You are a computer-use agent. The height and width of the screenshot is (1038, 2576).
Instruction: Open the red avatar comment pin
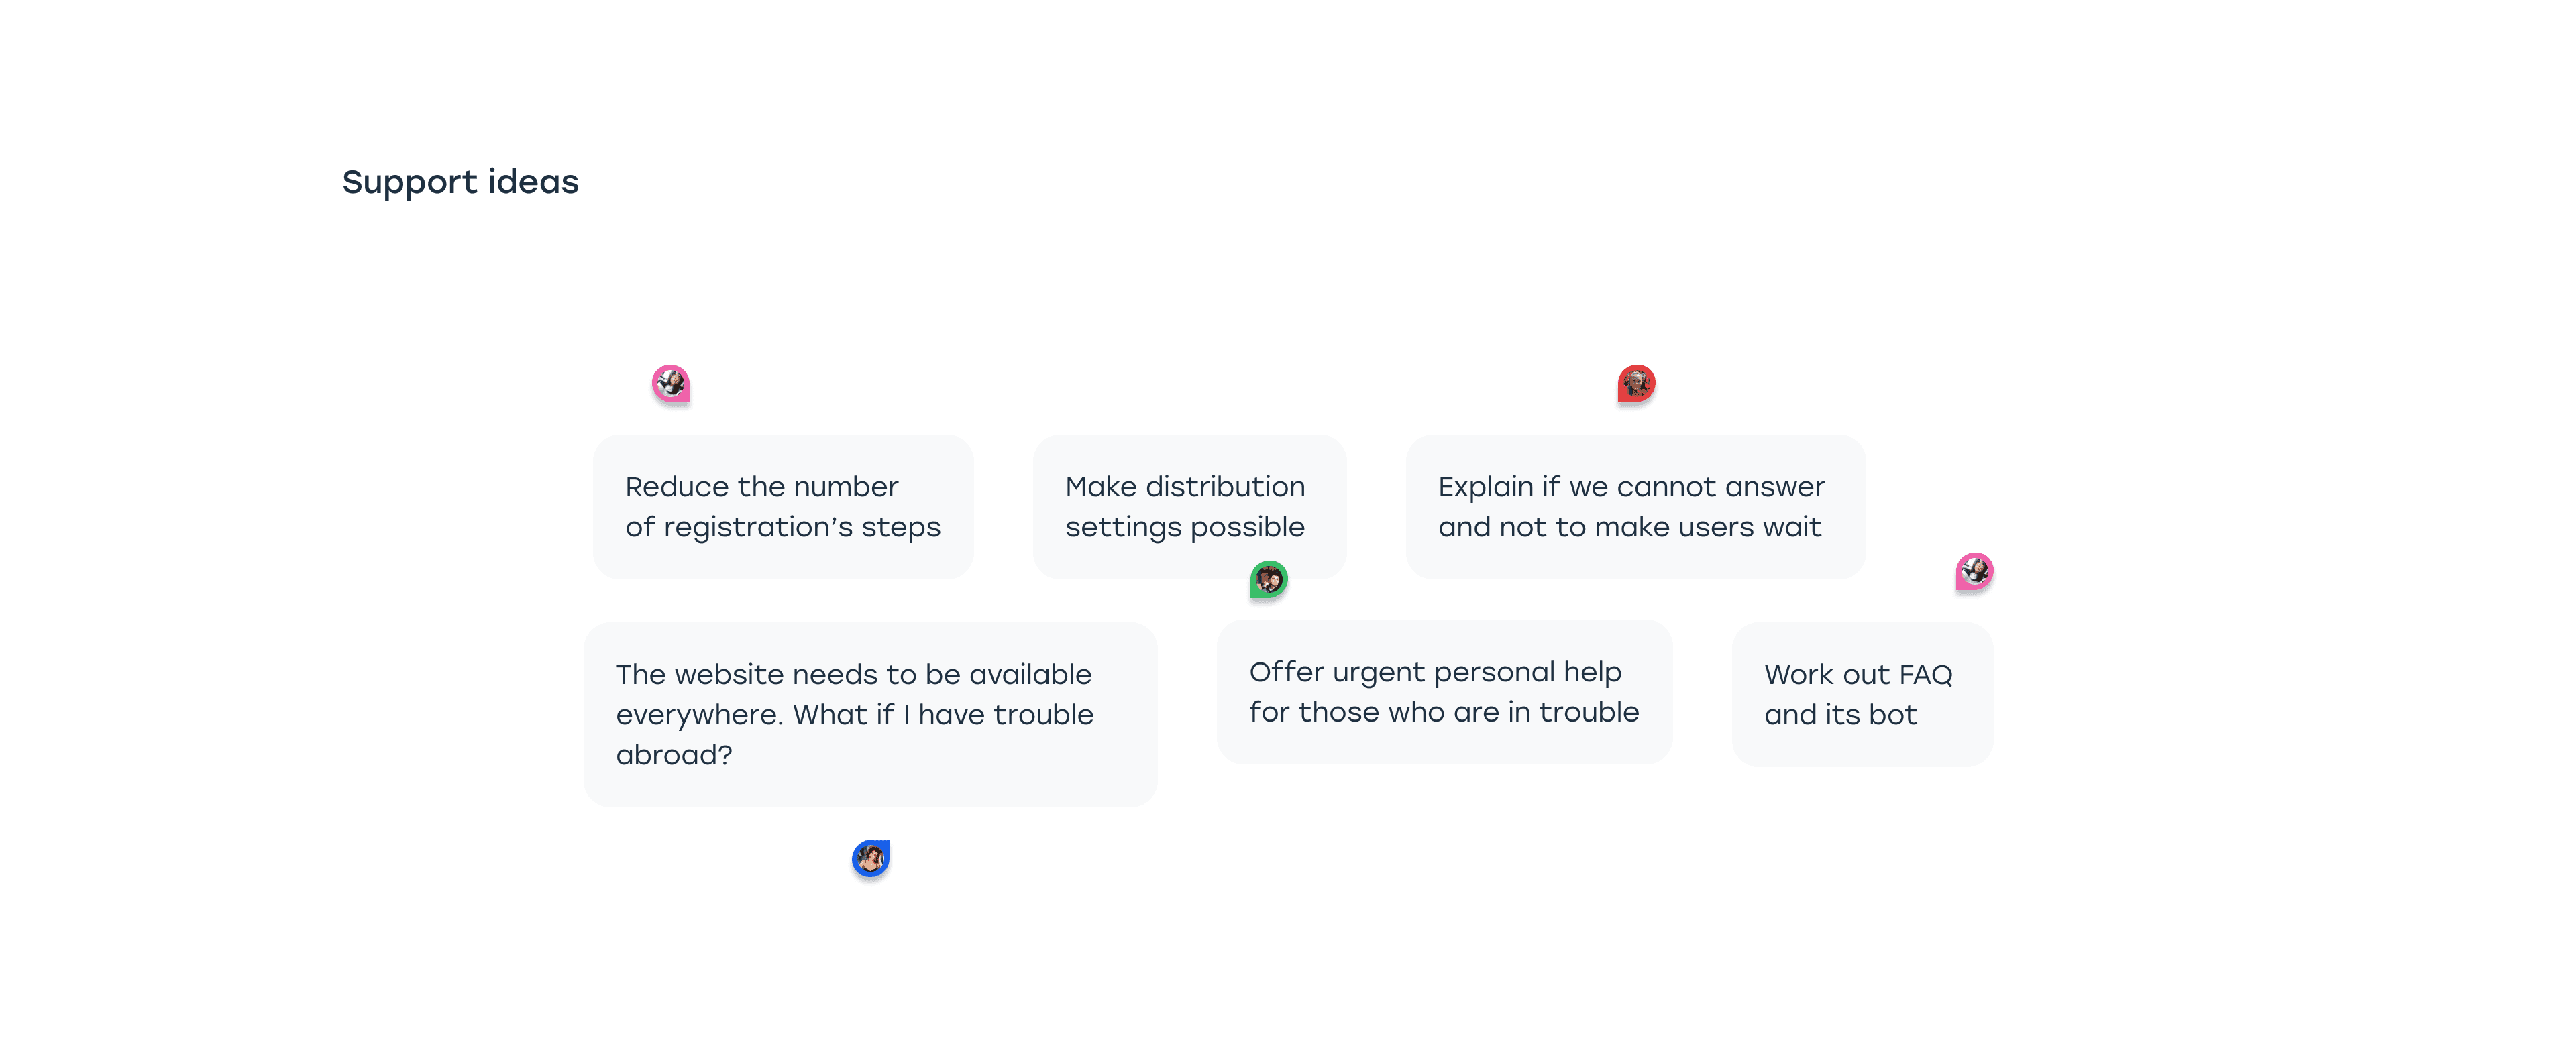coord(1636,383)
